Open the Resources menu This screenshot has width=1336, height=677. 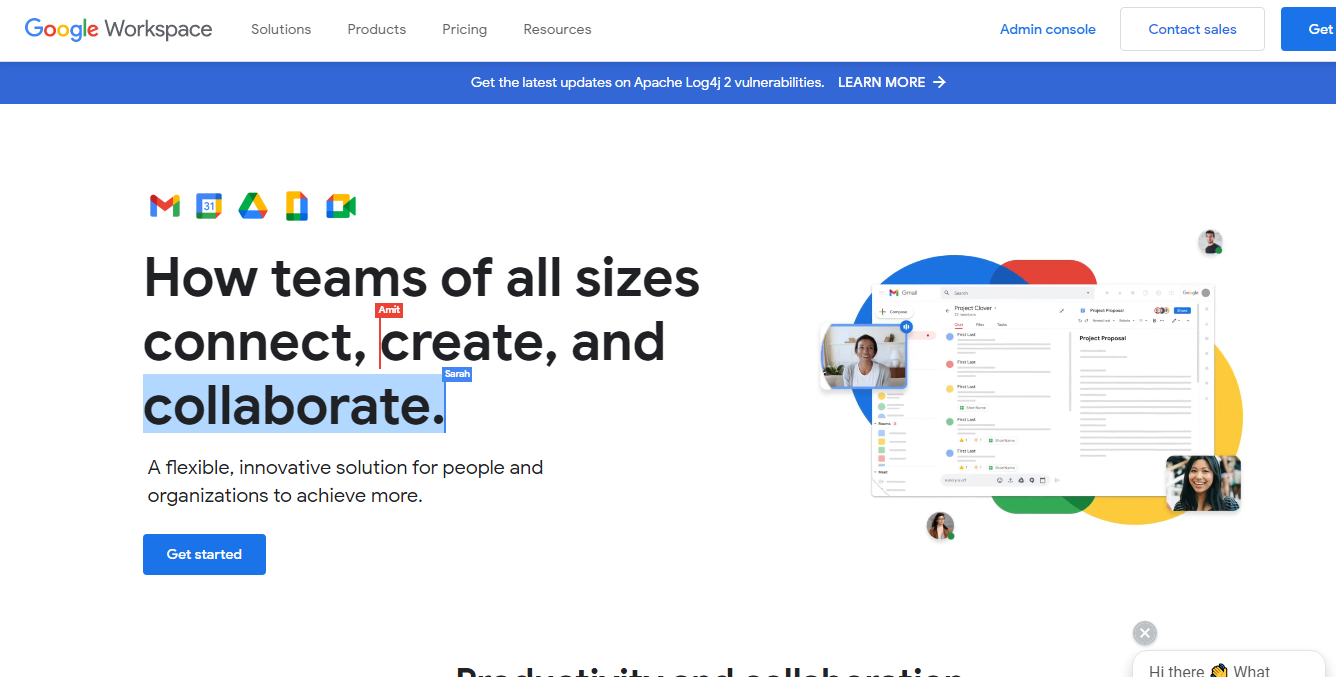(x=557, y=29)
